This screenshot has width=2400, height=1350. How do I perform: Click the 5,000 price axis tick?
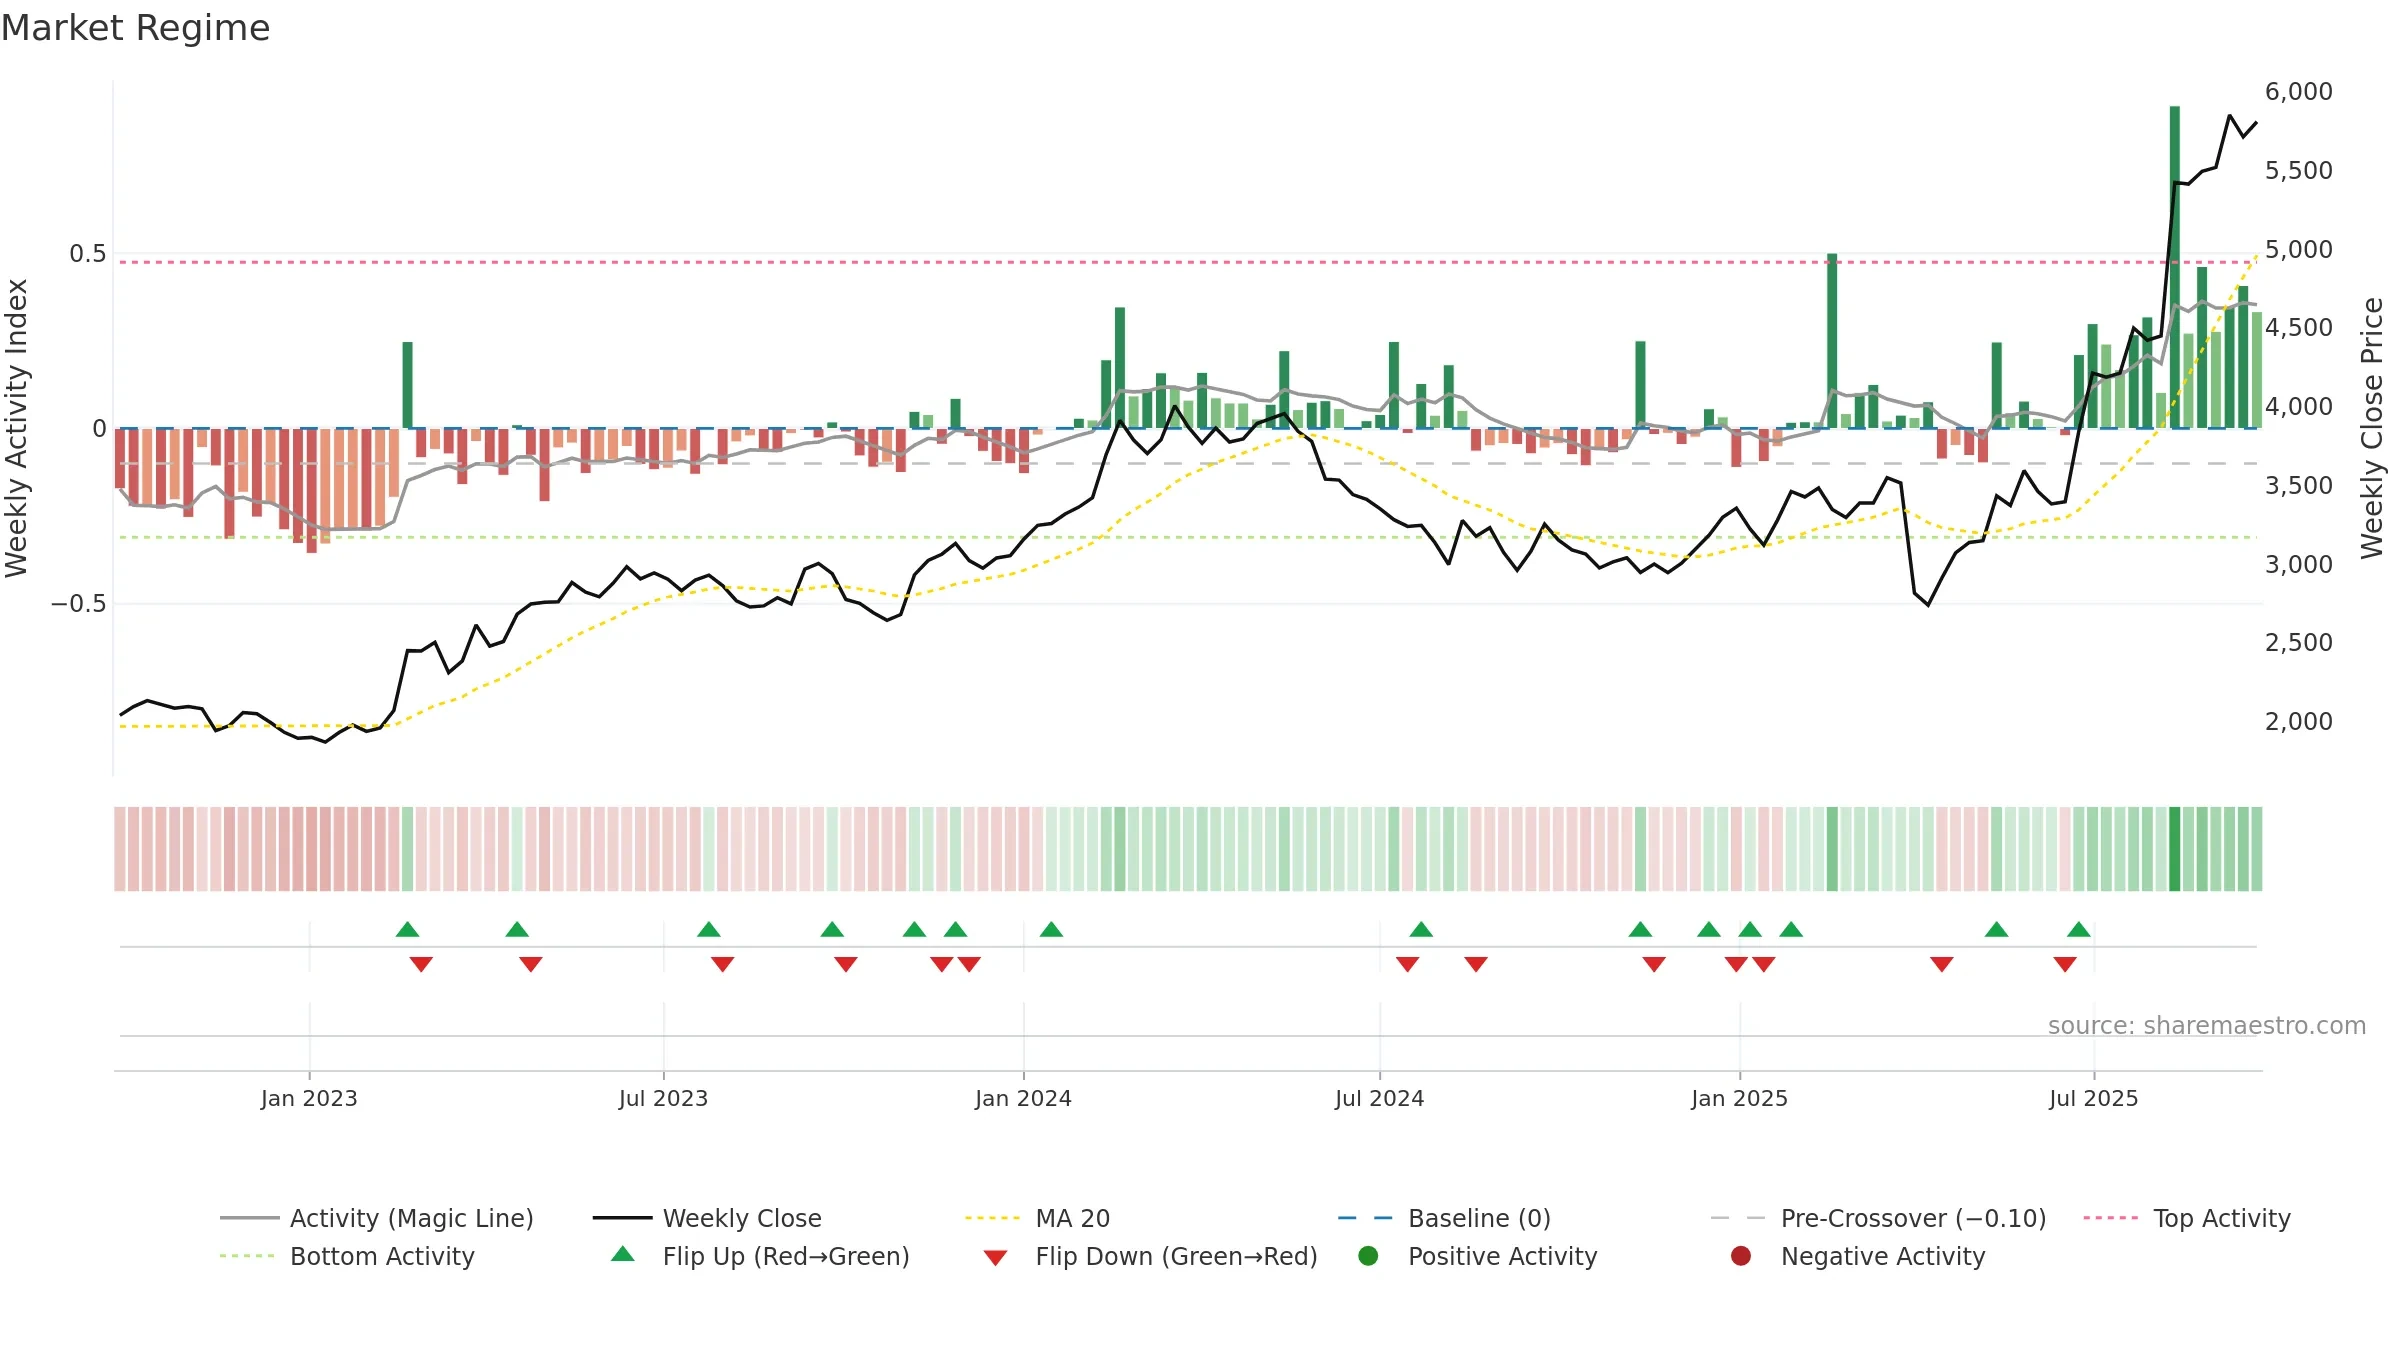tap(2298, 249)
